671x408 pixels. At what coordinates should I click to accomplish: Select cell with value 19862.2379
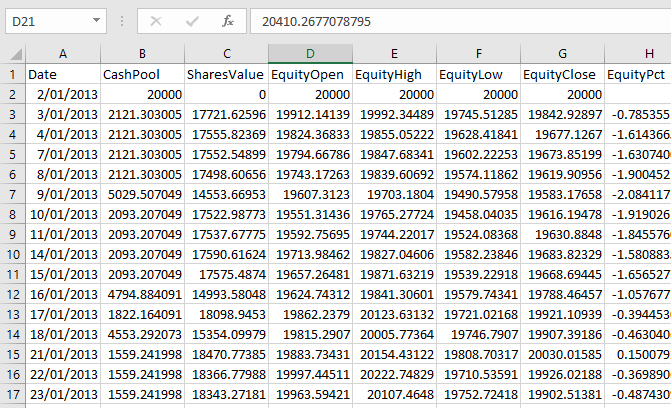tap(310, 315)
